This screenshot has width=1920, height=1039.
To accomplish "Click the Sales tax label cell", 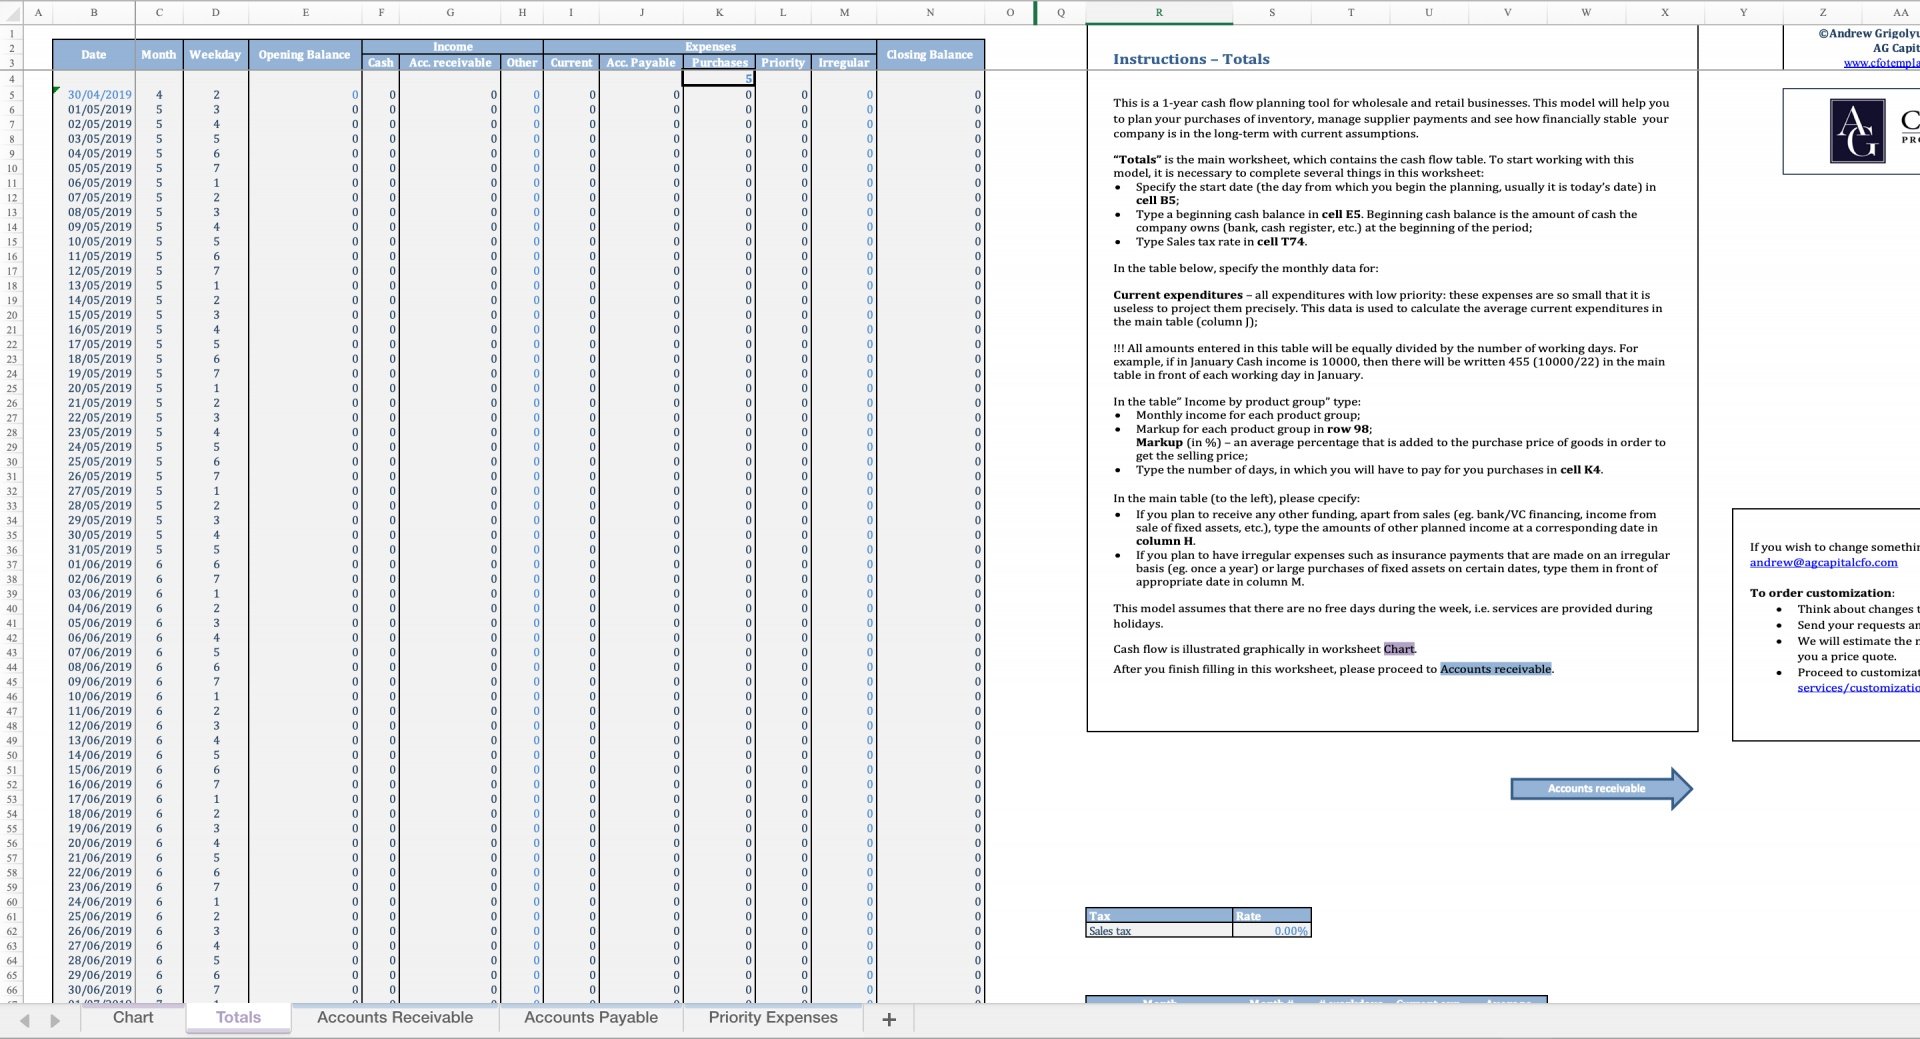I will coord(1159,931).
